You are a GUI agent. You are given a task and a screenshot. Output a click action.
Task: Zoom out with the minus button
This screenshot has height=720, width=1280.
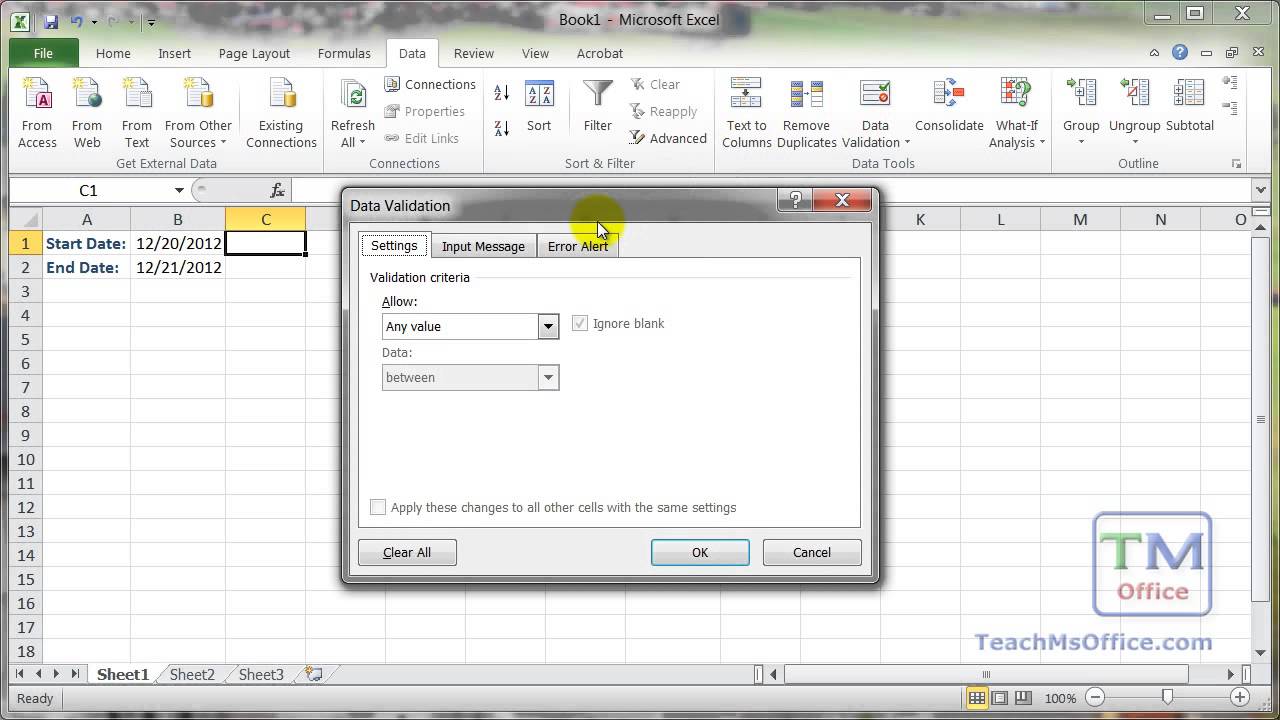1095,698
